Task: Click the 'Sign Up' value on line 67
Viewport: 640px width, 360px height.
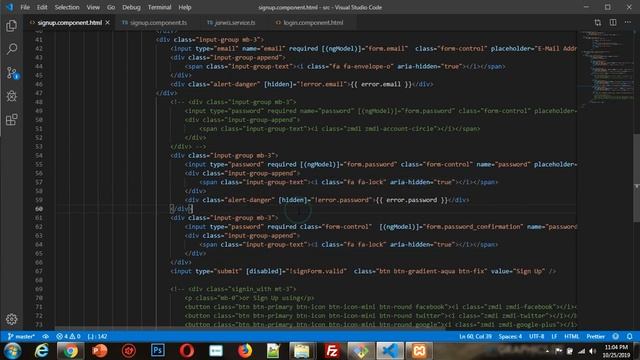Action: [530, 271]
